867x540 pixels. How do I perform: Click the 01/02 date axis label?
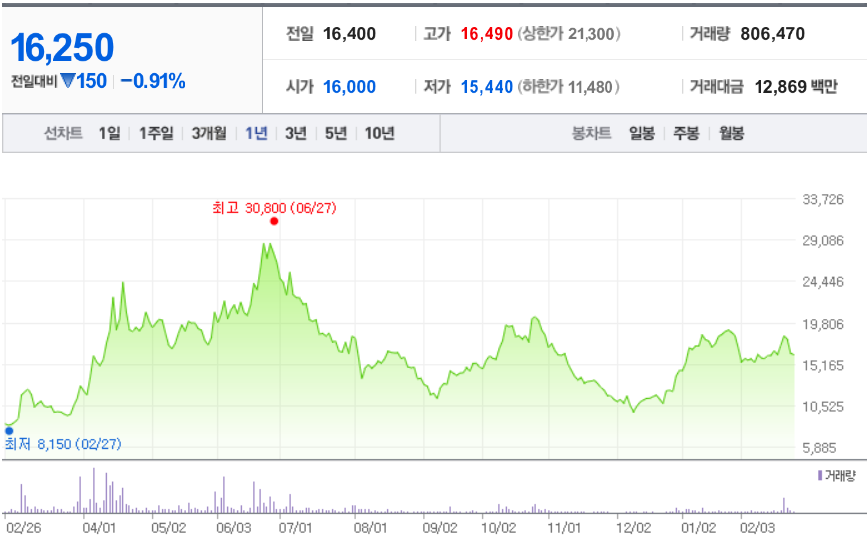698,528
